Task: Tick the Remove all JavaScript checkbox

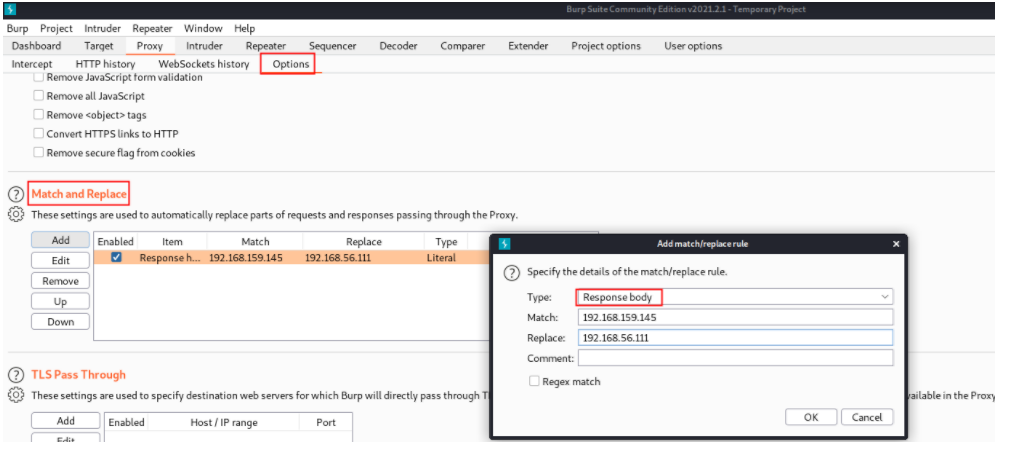Action: 39,96
